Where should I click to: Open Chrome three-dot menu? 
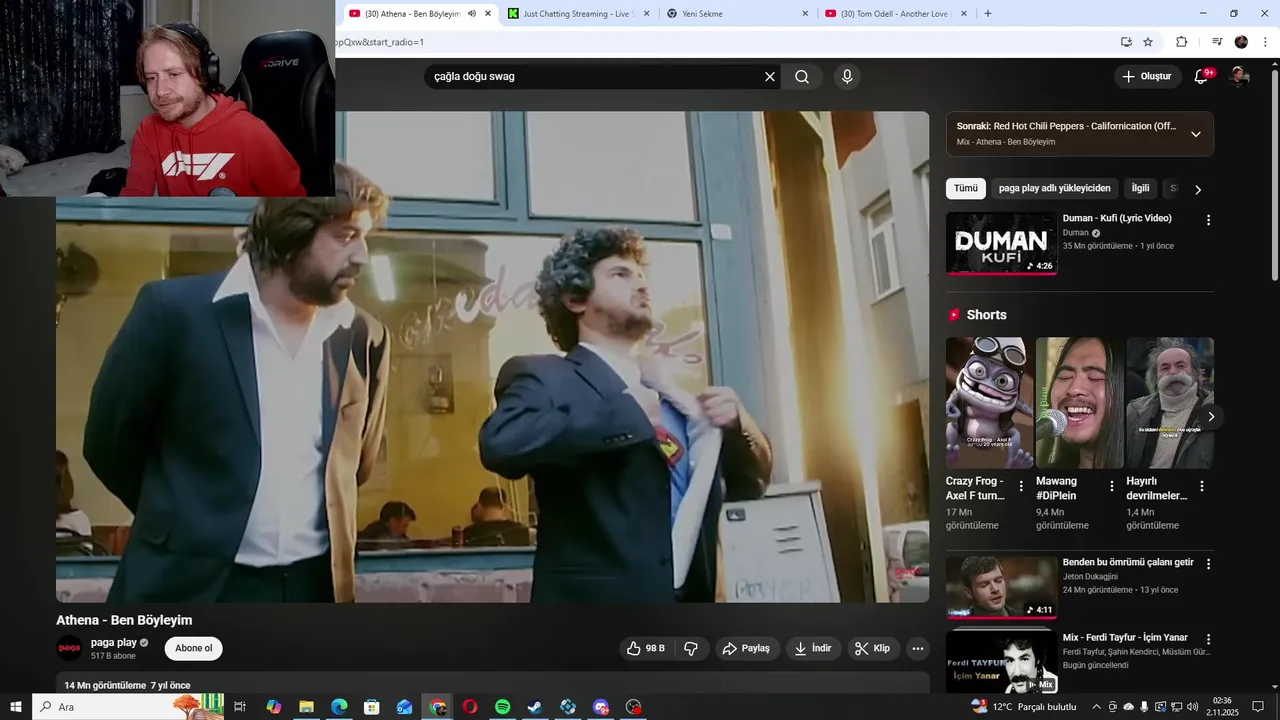point(1266,42)
